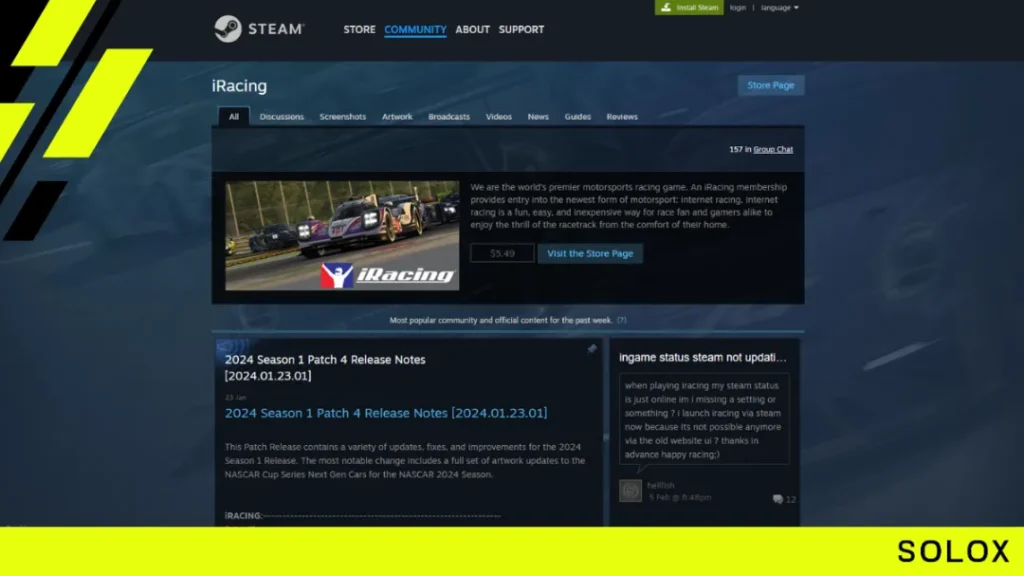Open the COMMUNITY menu

point(415,29)
